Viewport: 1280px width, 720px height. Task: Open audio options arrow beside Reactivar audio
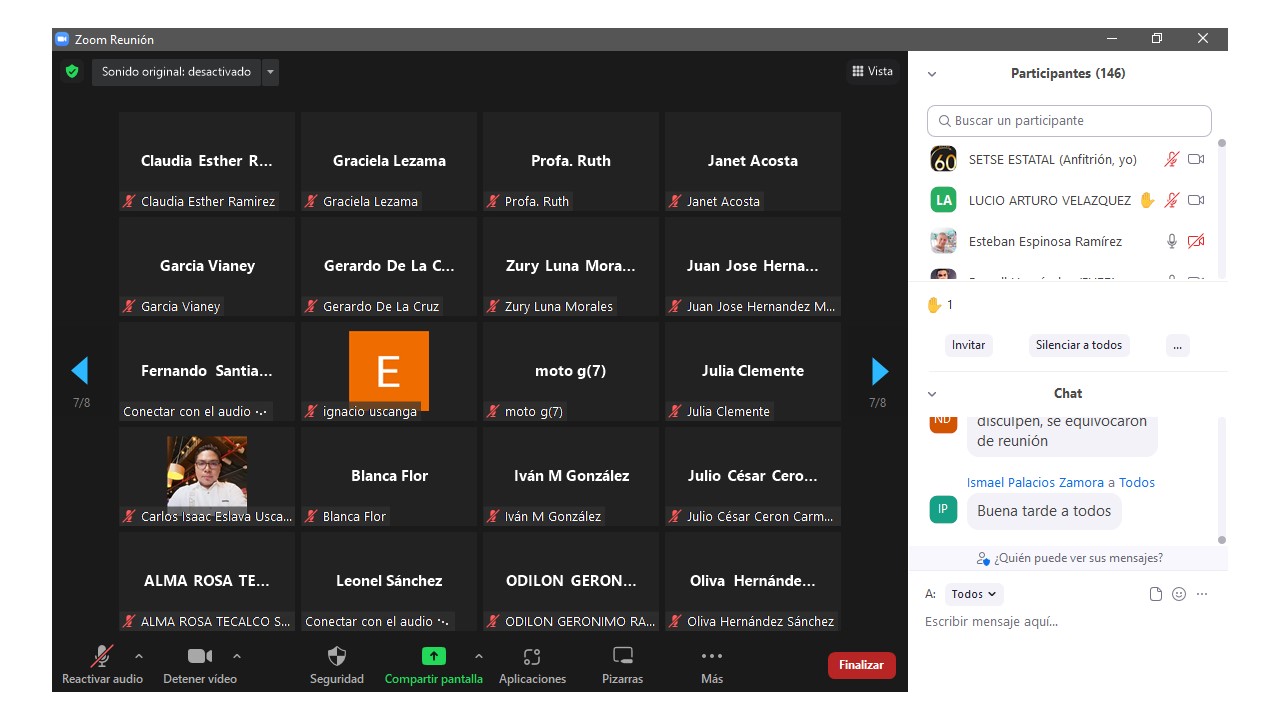(x=139, y=656)
